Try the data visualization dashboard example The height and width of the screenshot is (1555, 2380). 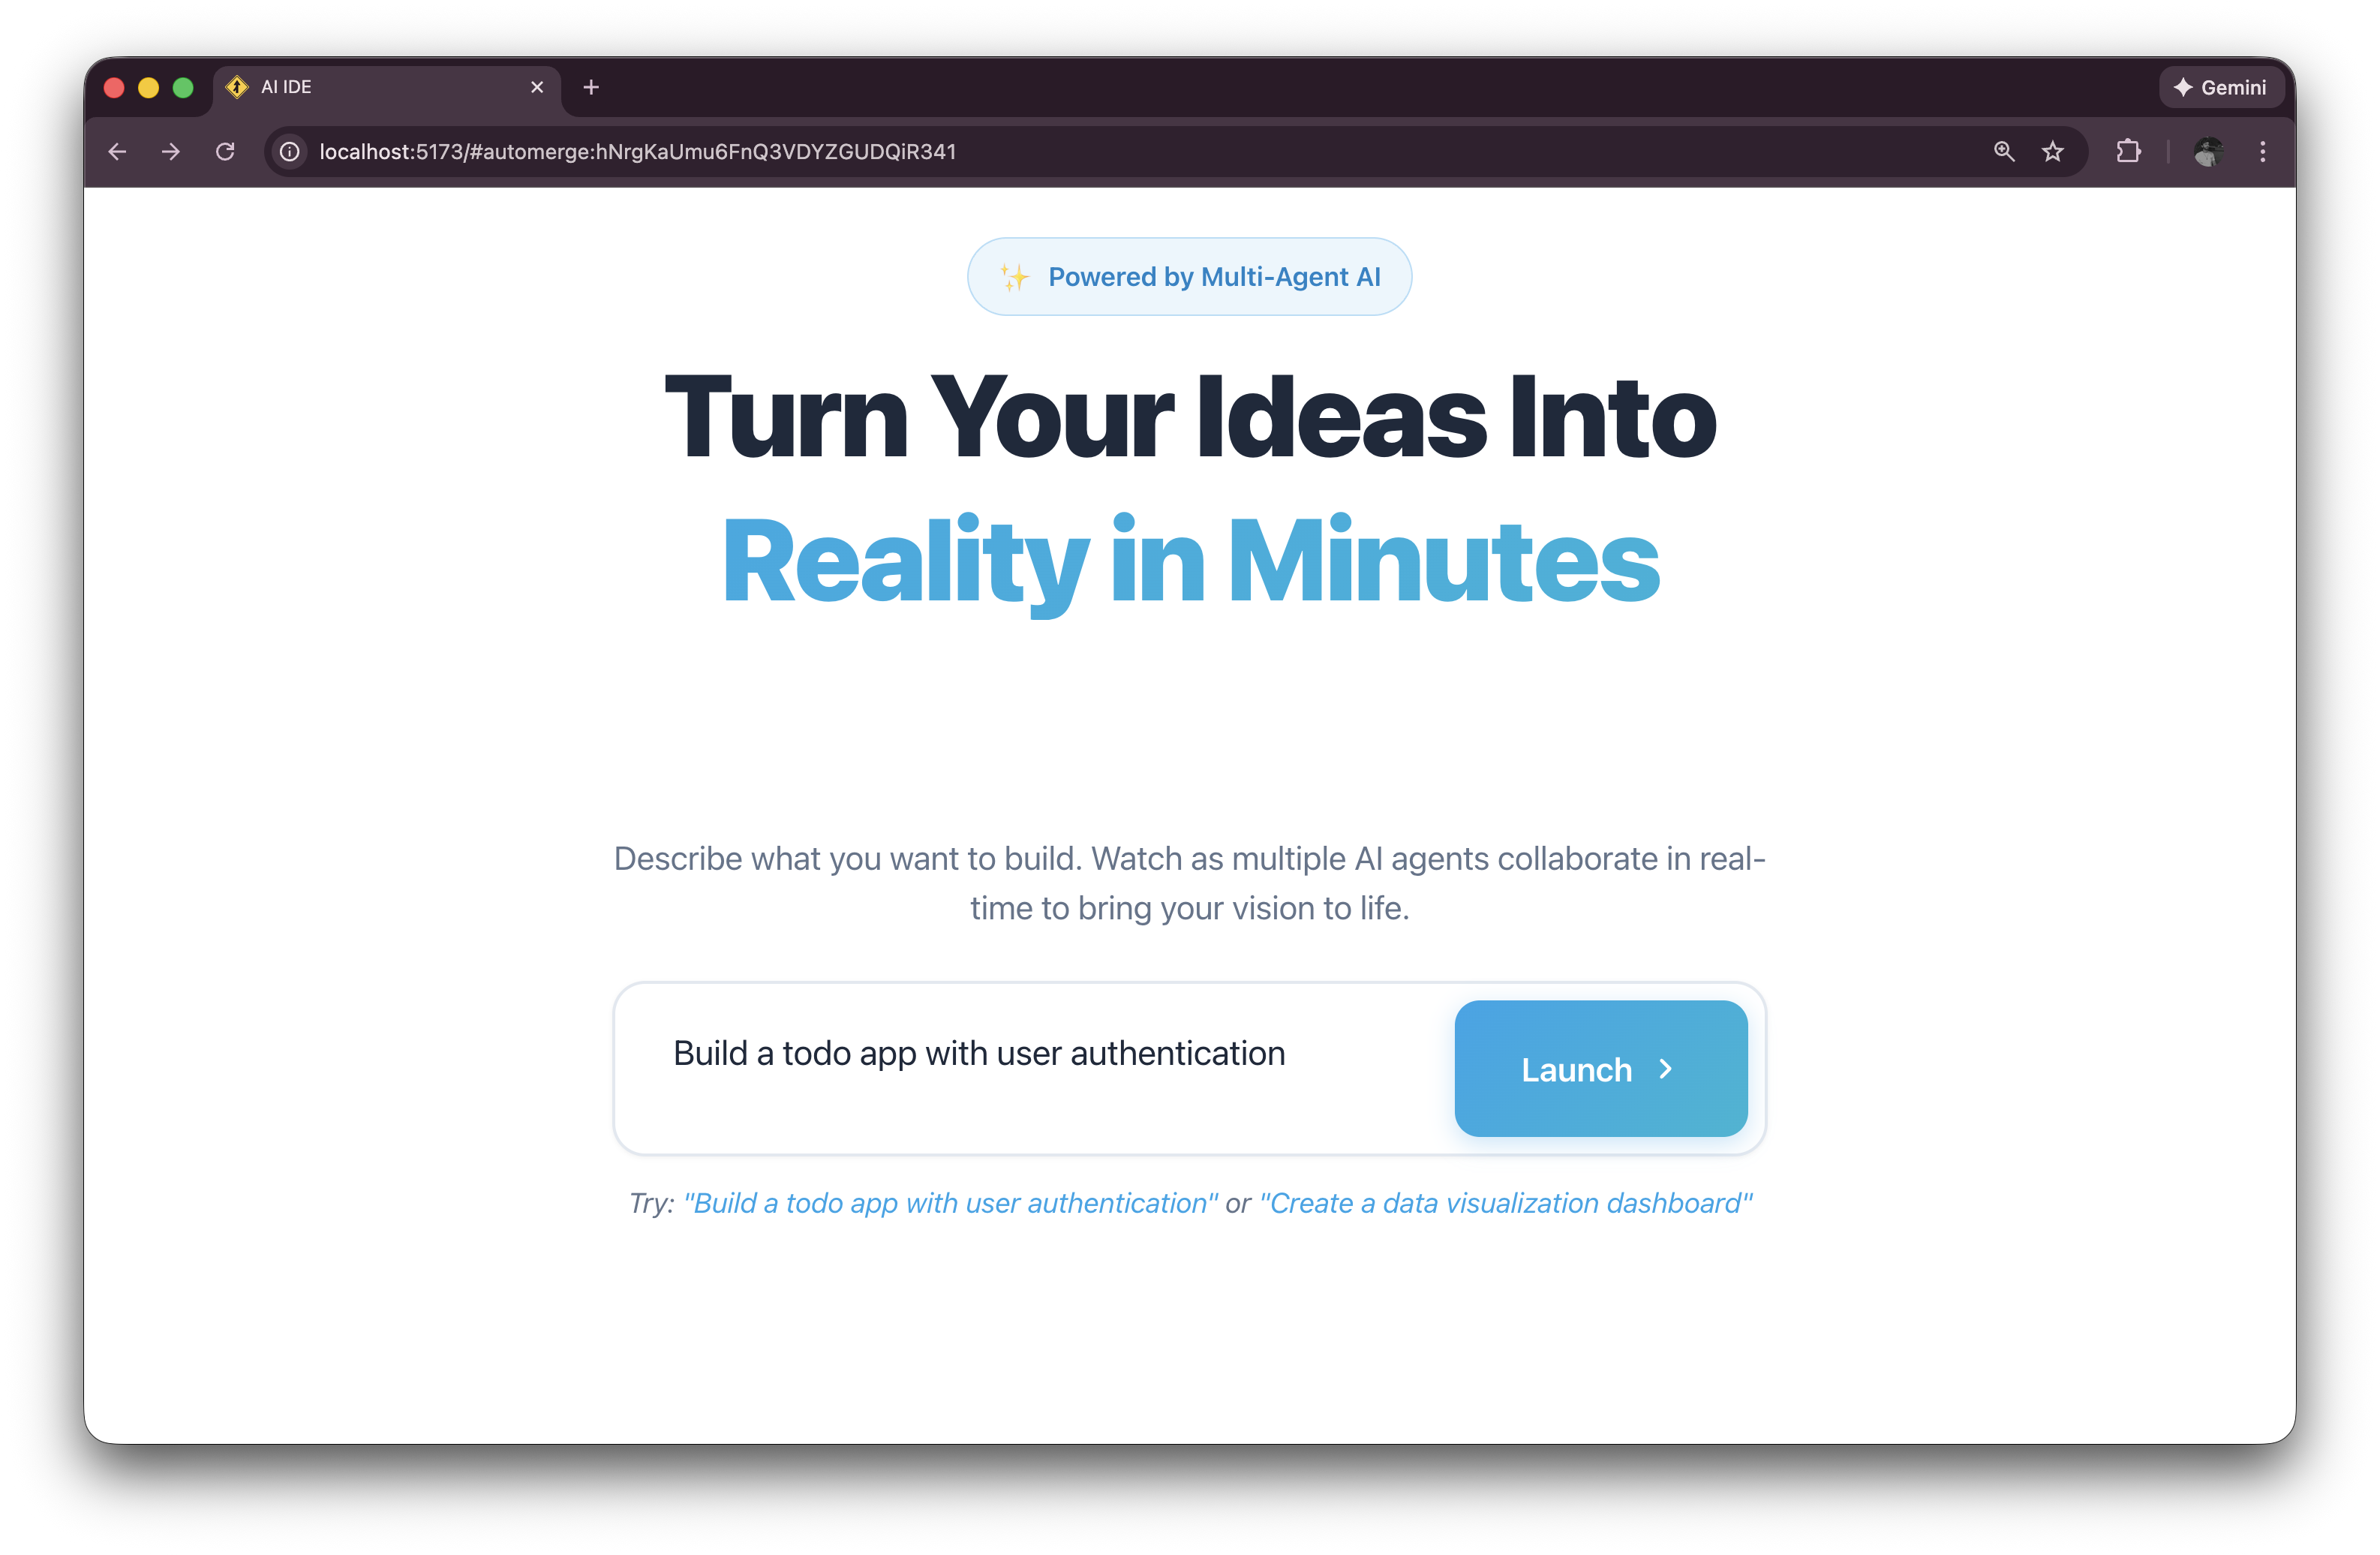[1505, 1203]
